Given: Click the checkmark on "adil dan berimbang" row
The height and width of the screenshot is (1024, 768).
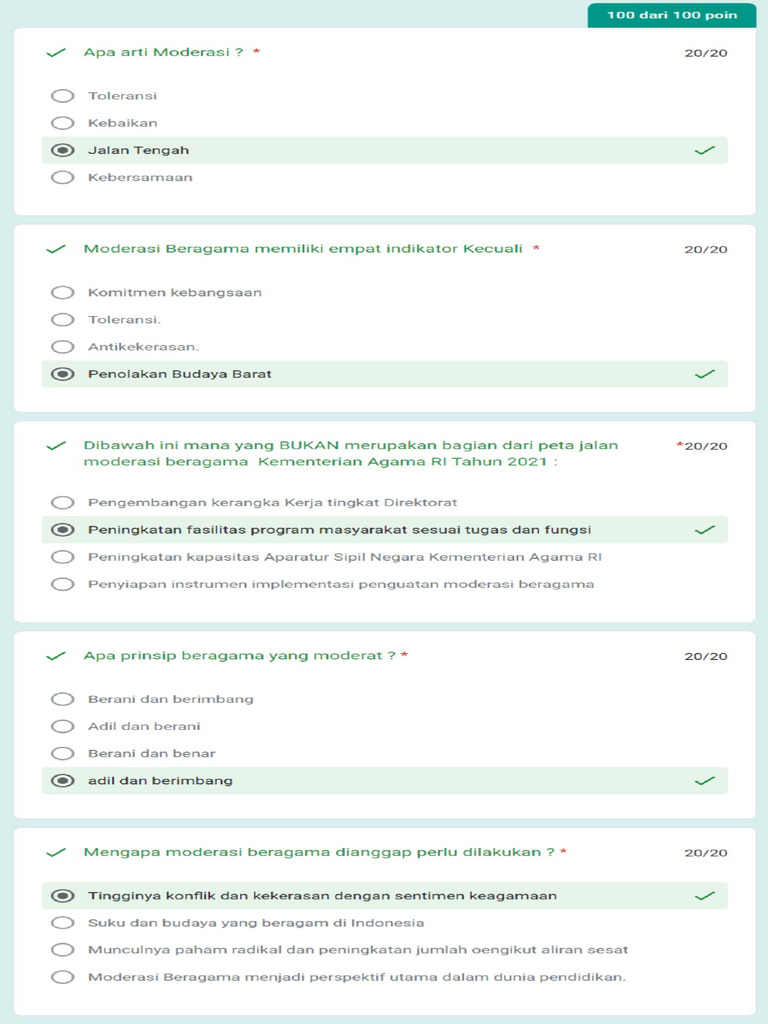Looking at the screenshot, I should pyautogui.click(x=705, y=780).
